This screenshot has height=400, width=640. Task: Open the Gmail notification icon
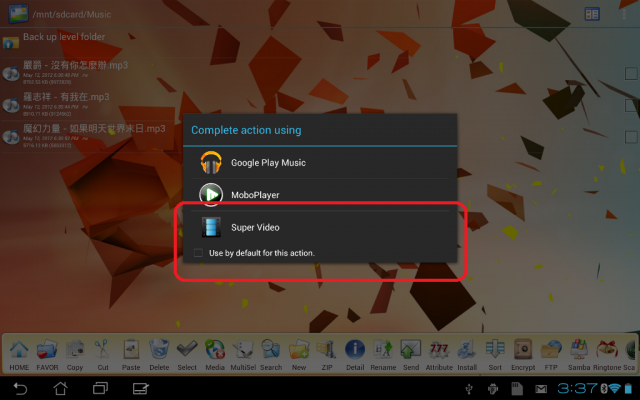pyautogui.click(x=541, y=389)
